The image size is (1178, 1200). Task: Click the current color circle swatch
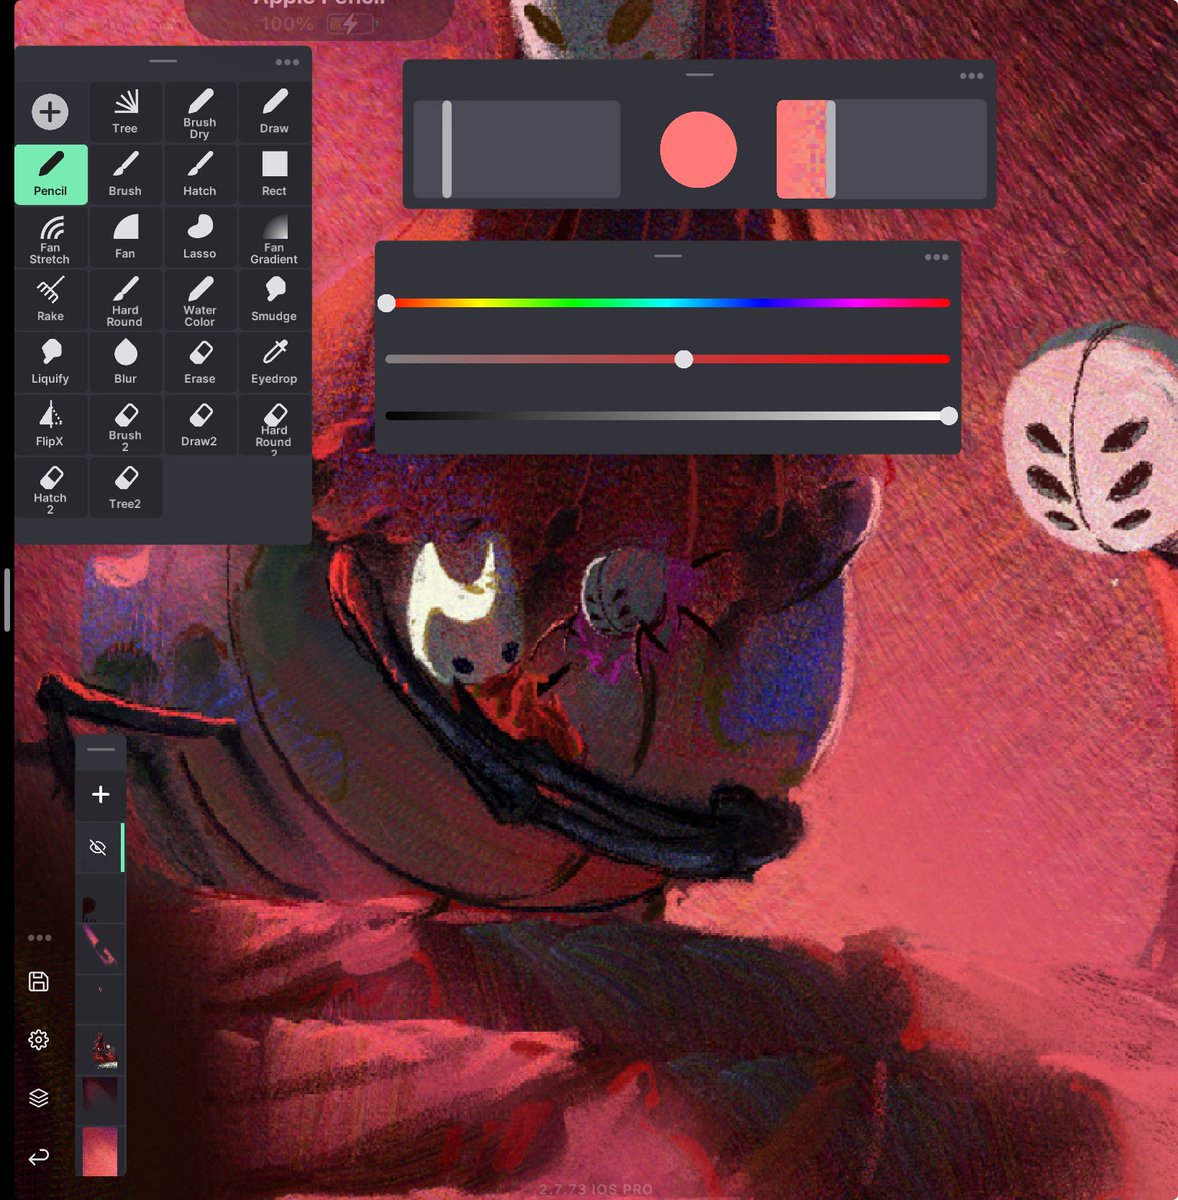[698, 149]
